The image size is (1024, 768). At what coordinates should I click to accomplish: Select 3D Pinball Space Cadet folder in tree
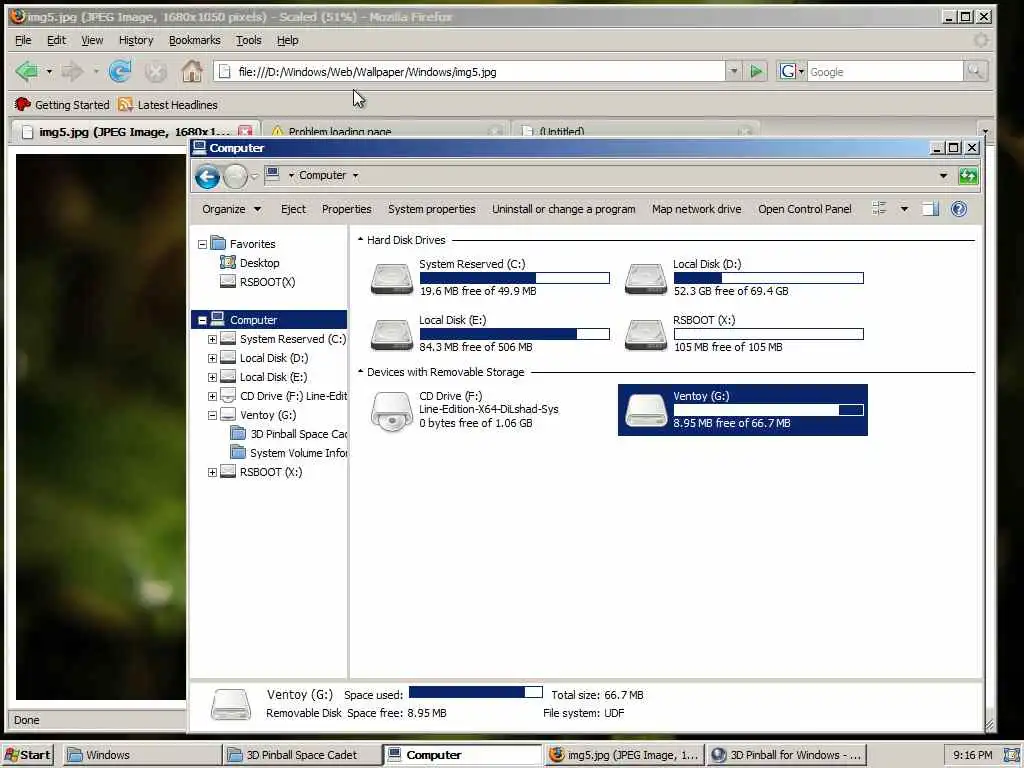289,434
